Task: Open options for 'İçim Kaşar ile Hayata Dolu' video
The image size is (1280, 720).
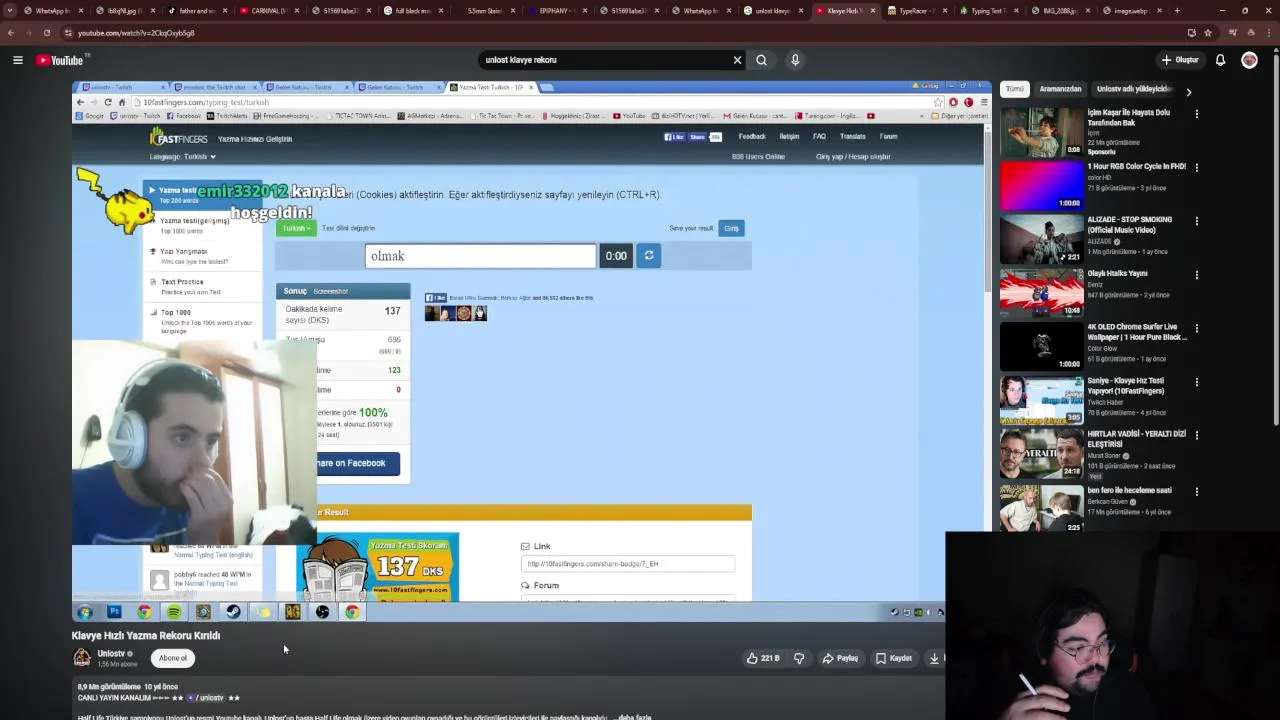Action: point(1196,113)
